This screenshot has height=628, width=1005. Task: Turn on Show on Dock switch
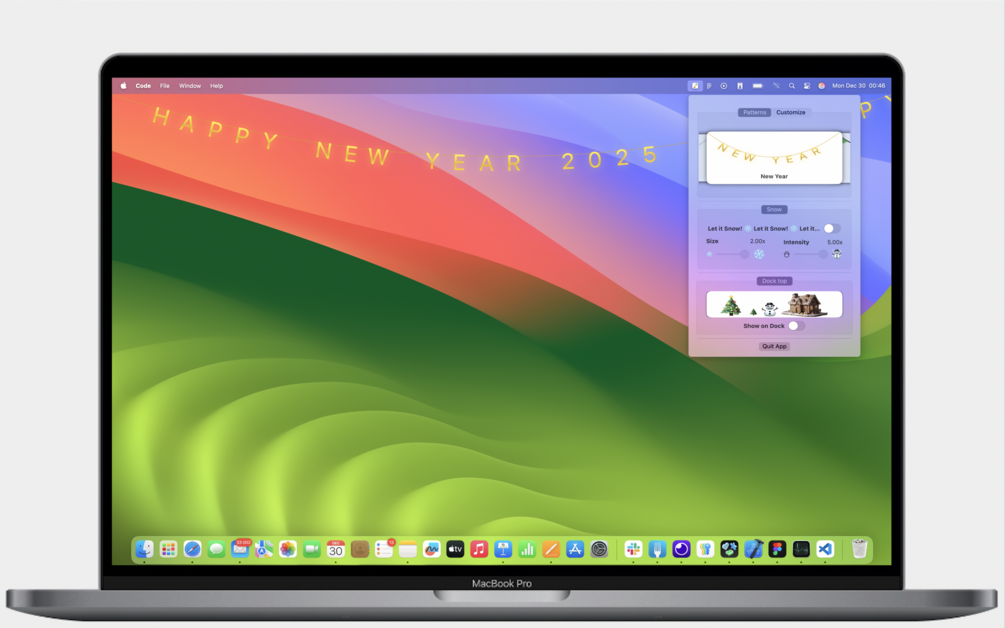pyautogui.click(x=796, y=326)
